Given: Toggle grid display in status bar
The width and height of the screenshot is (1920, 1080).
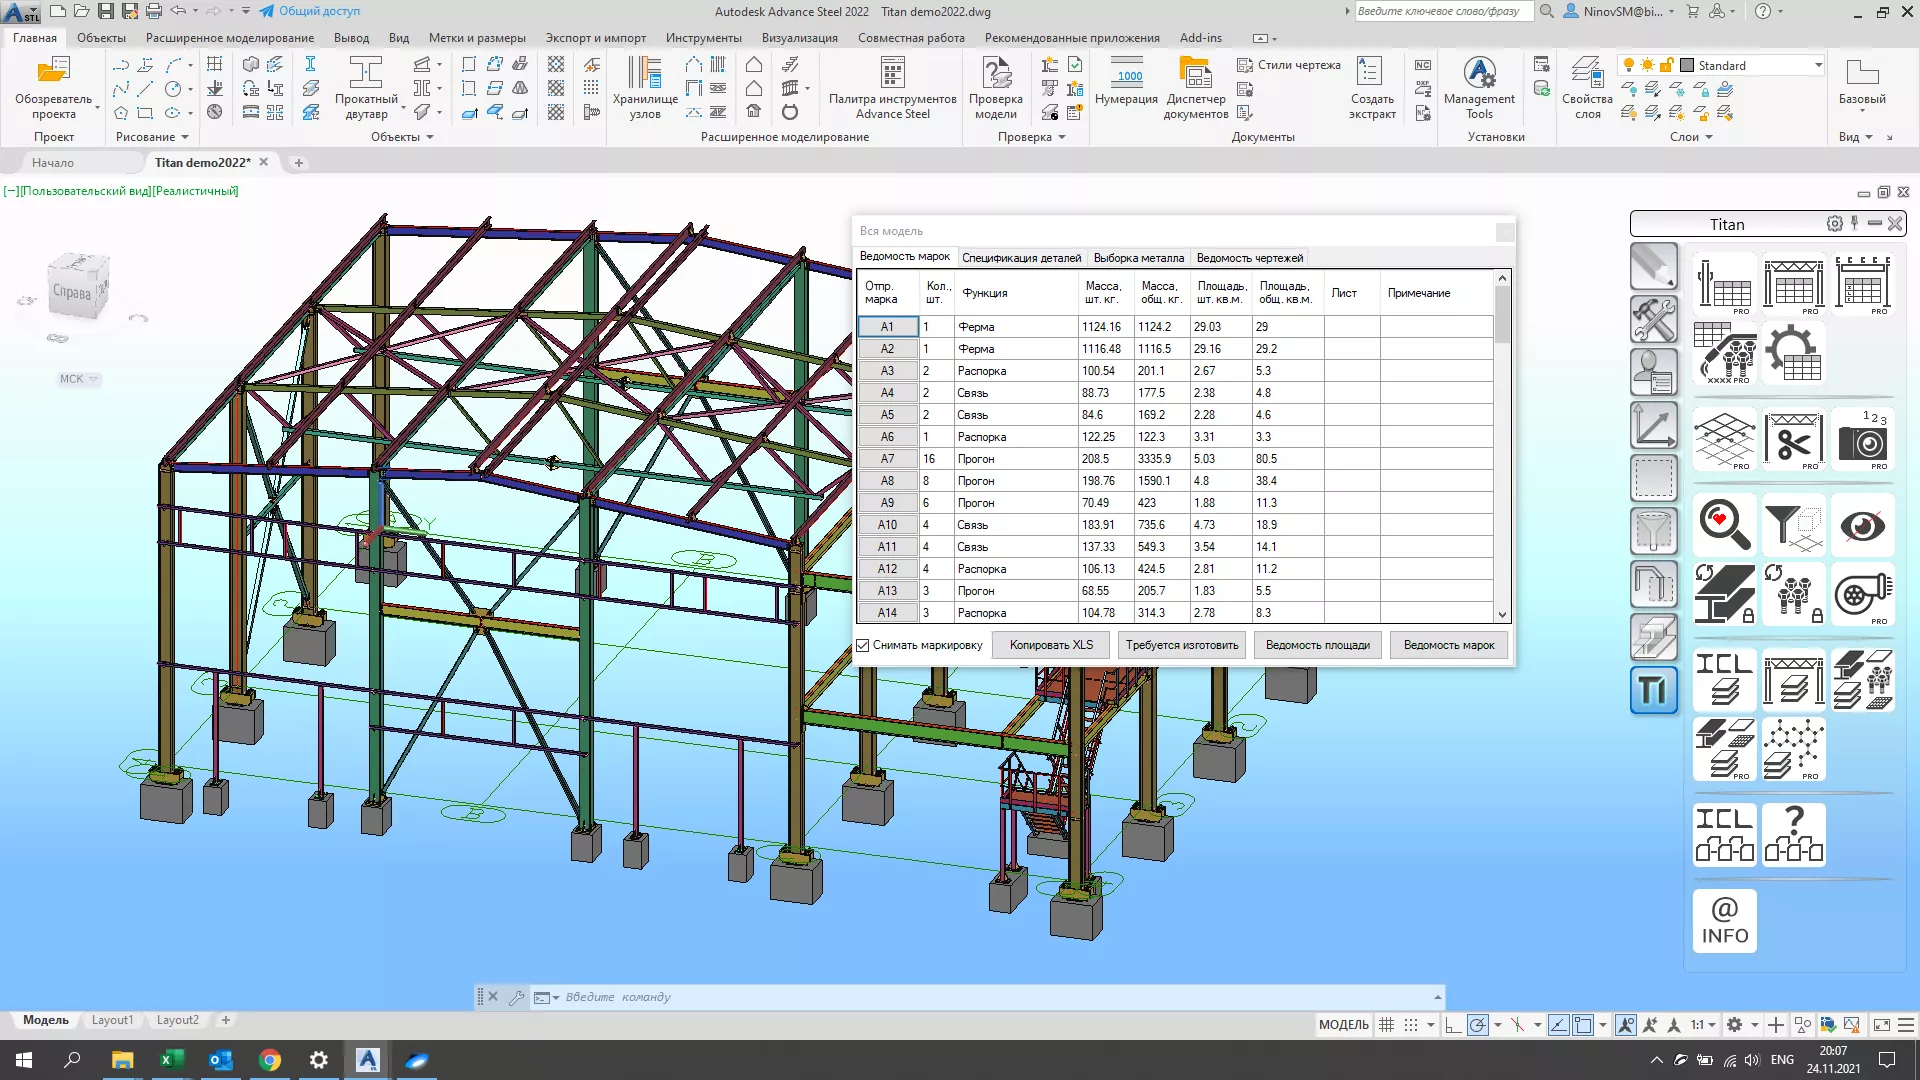Looking at the screenshot, I should click(1386, 1025).
